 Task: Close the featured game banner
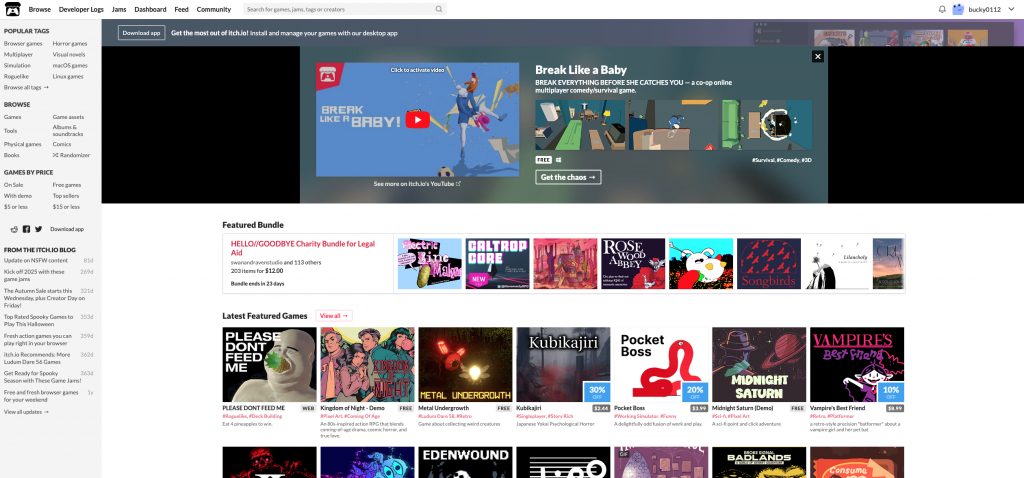[818, 56]
